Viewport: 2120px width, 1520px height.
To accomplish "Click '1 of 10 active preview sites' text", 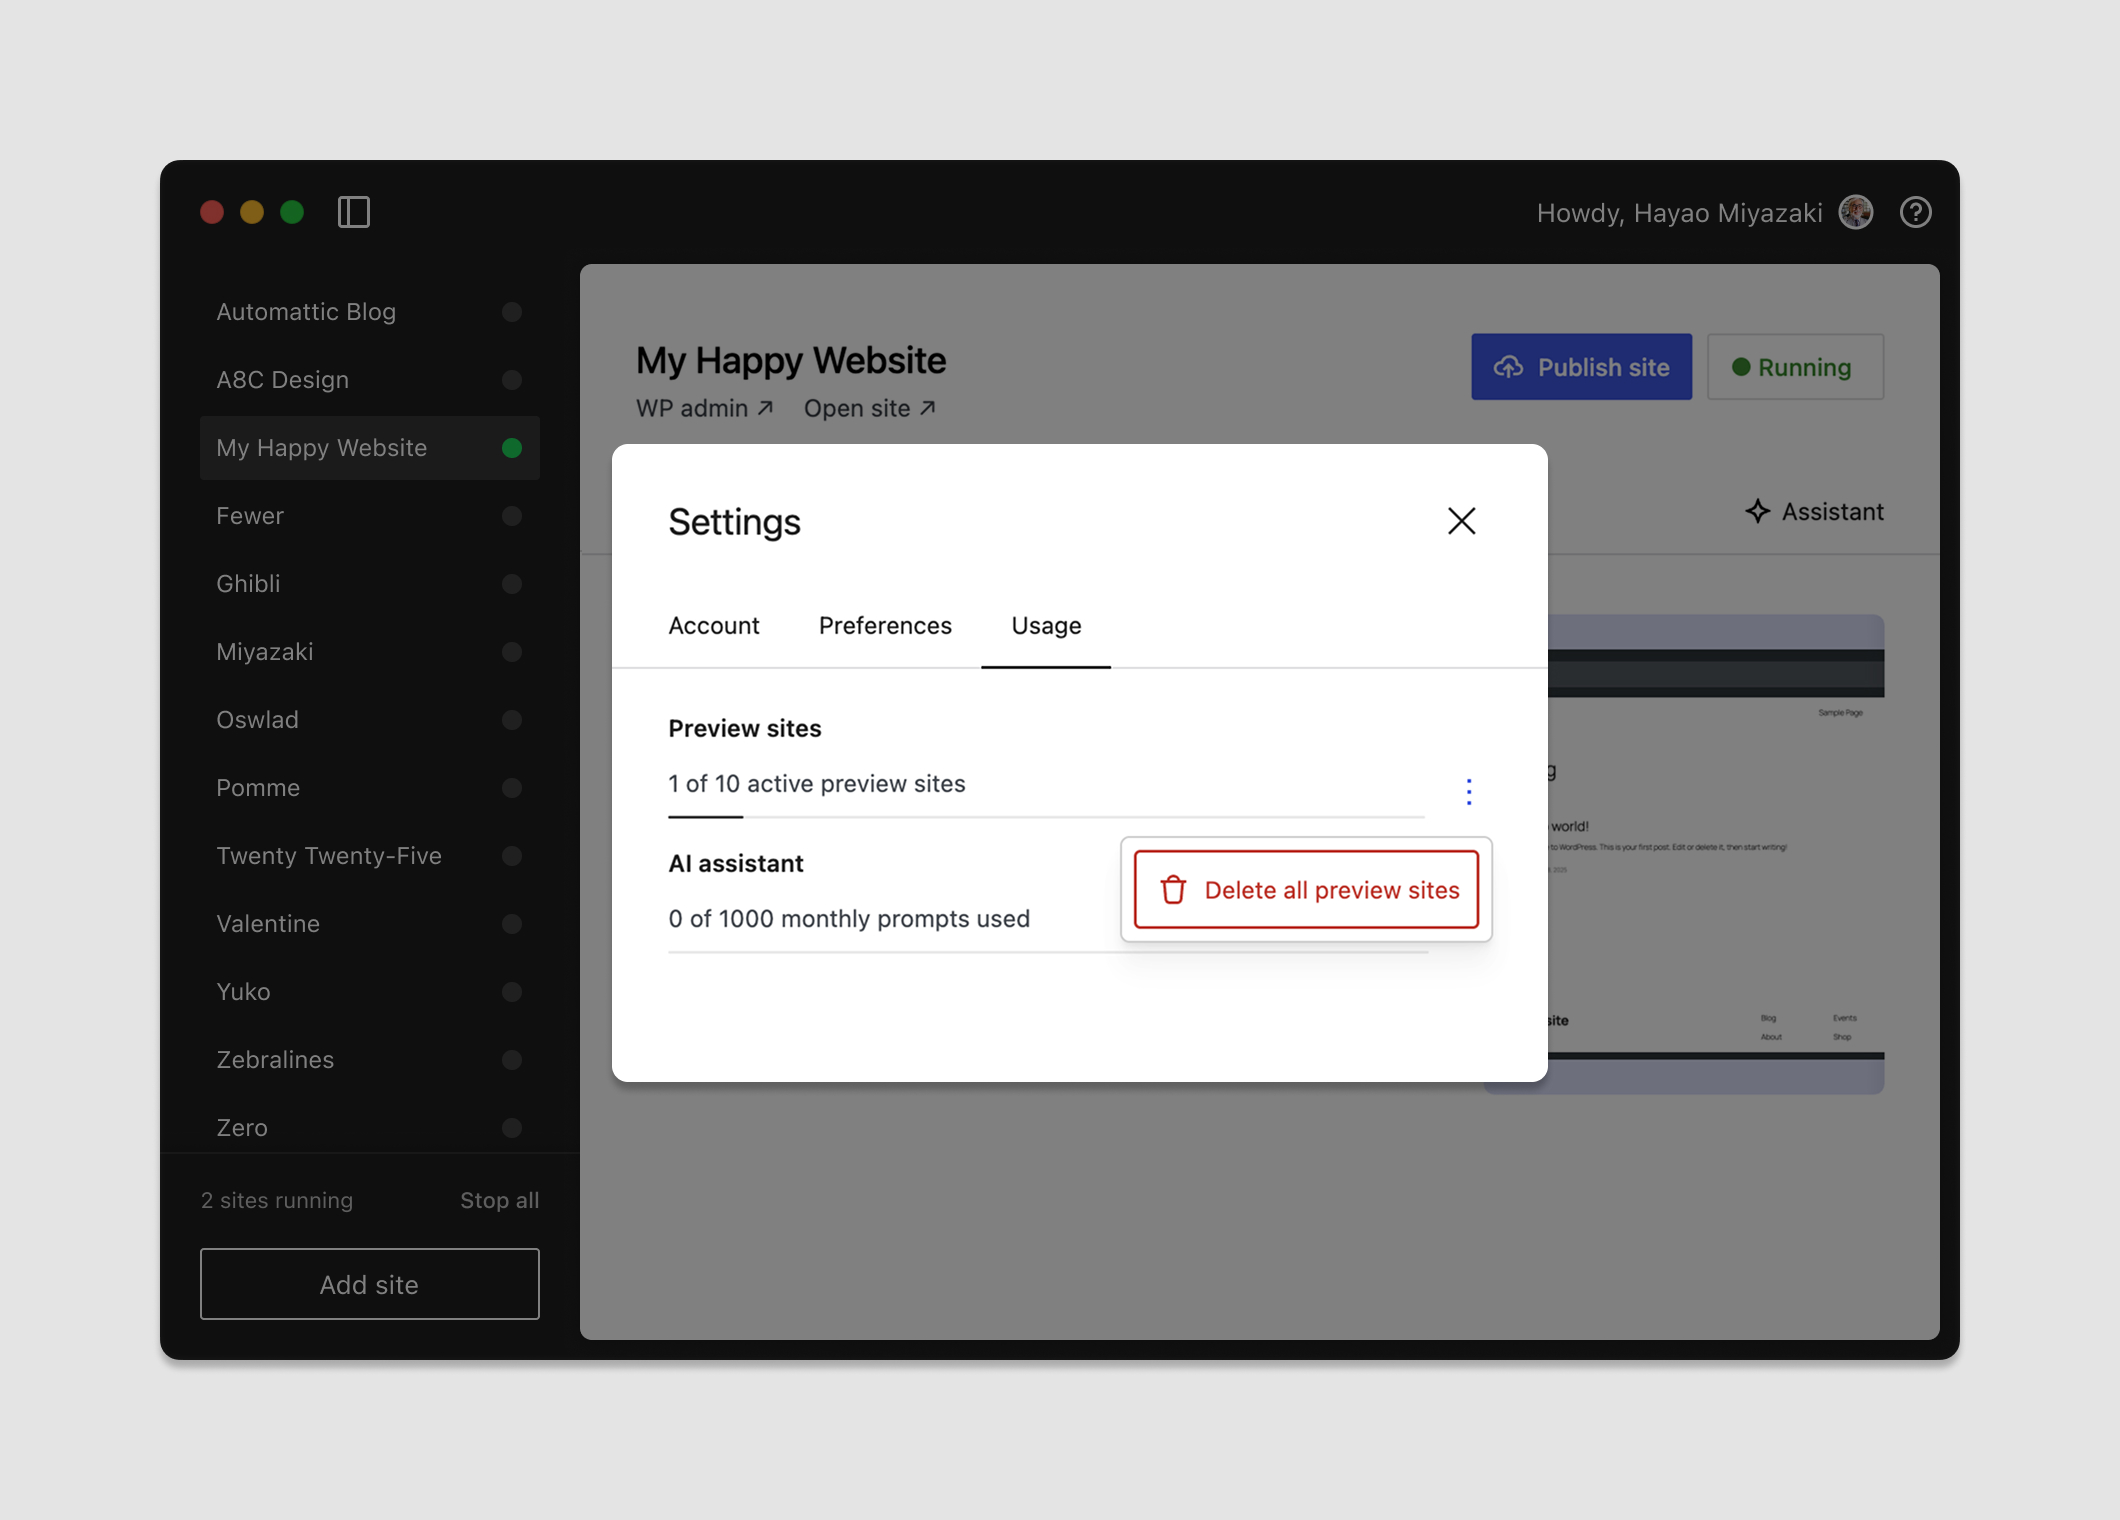I will [x=816, y=784].
